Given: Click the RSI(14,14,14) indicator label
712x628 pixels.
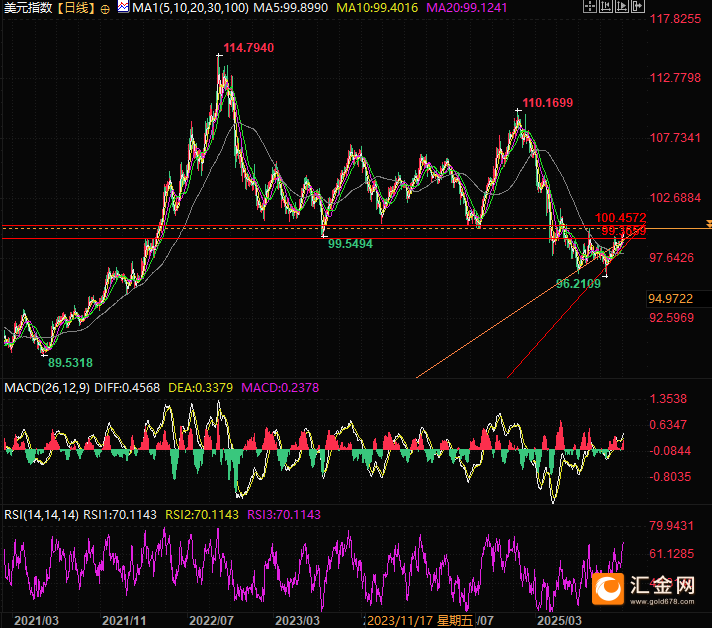Looking at the screenshot, I should (x=41, y=514).
